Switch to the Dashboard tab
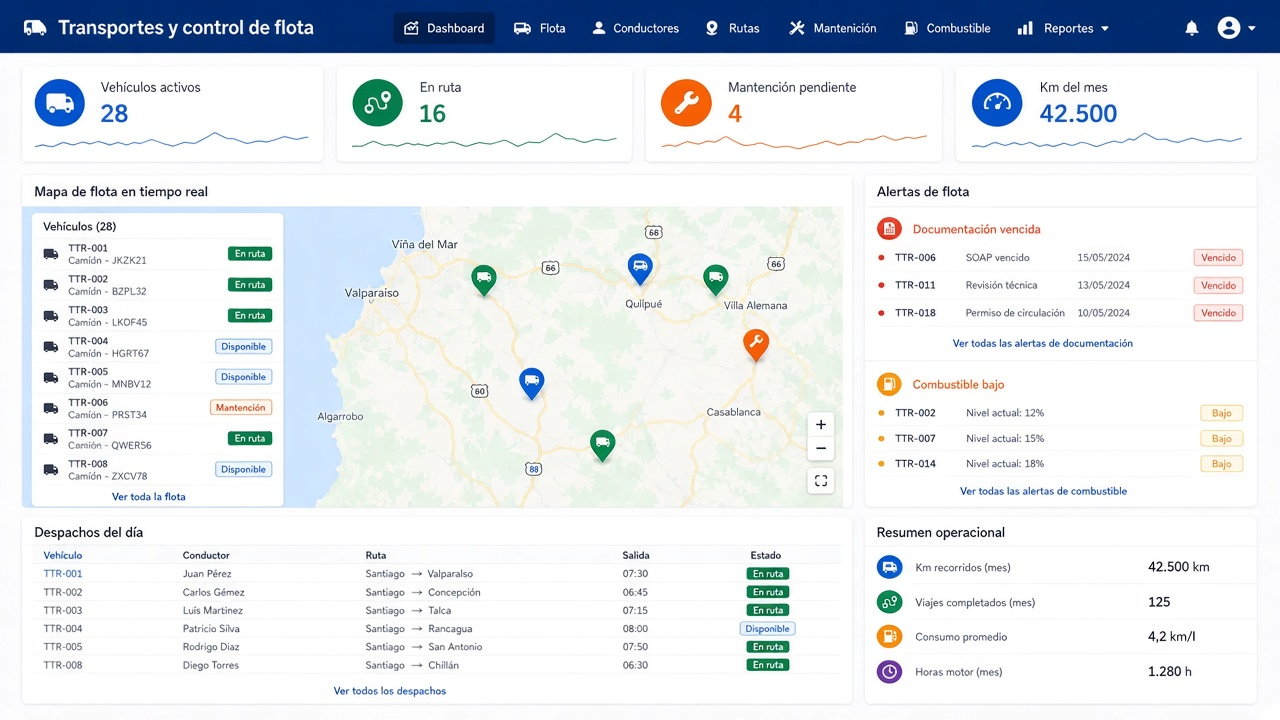The height and width of the screenshot is (720, 1280). point(444,28)
